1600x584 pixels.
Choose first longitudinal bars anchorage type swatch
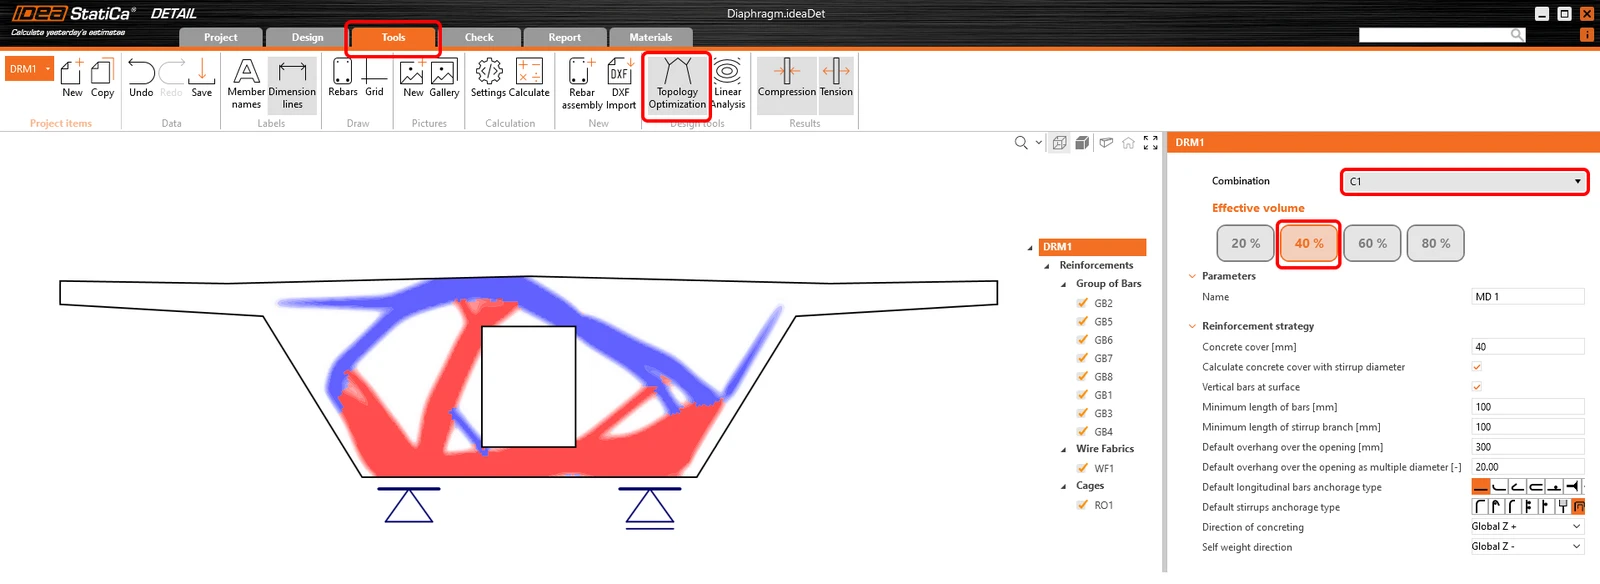(1481, 487)
